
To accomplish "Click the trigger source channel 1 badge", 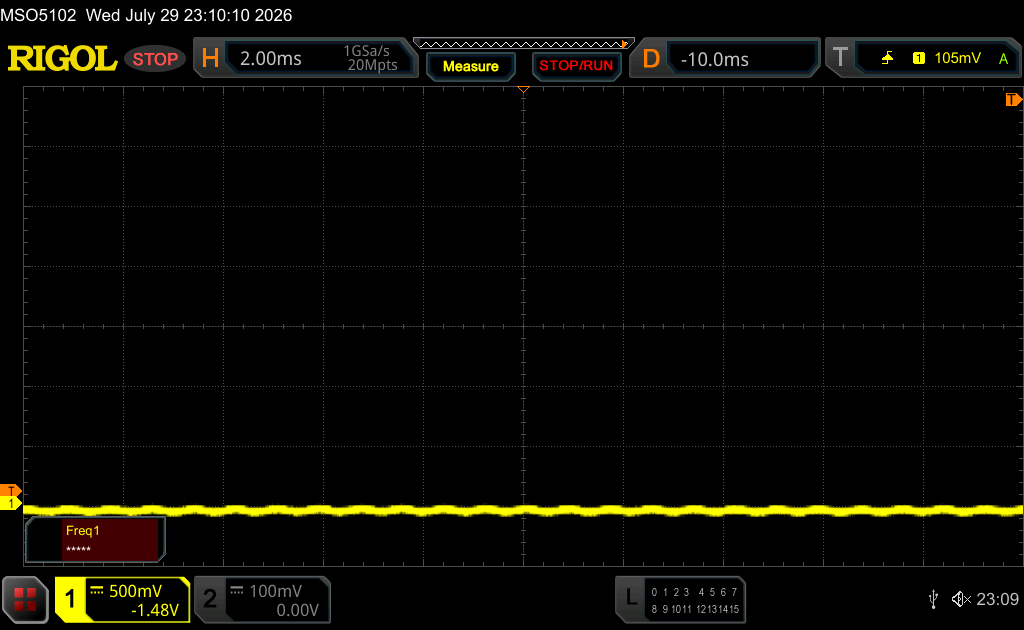I will (919, 58).
